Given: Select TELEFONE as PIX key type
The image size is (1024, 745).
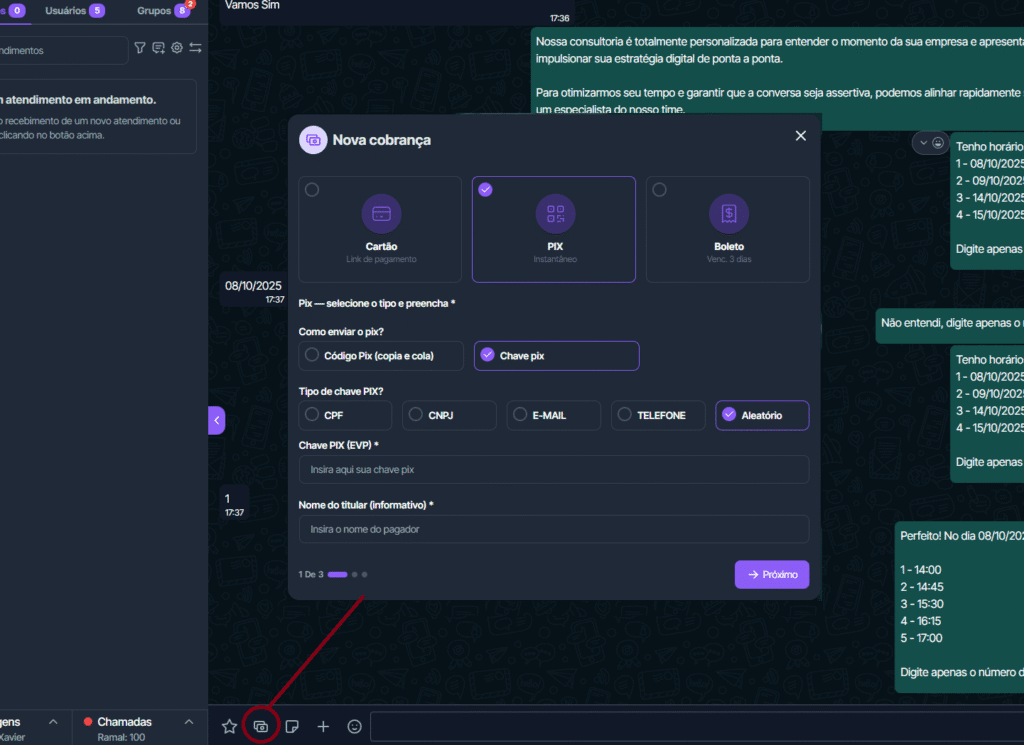Looking at the screenshot, I should click(x=658, y=415).
